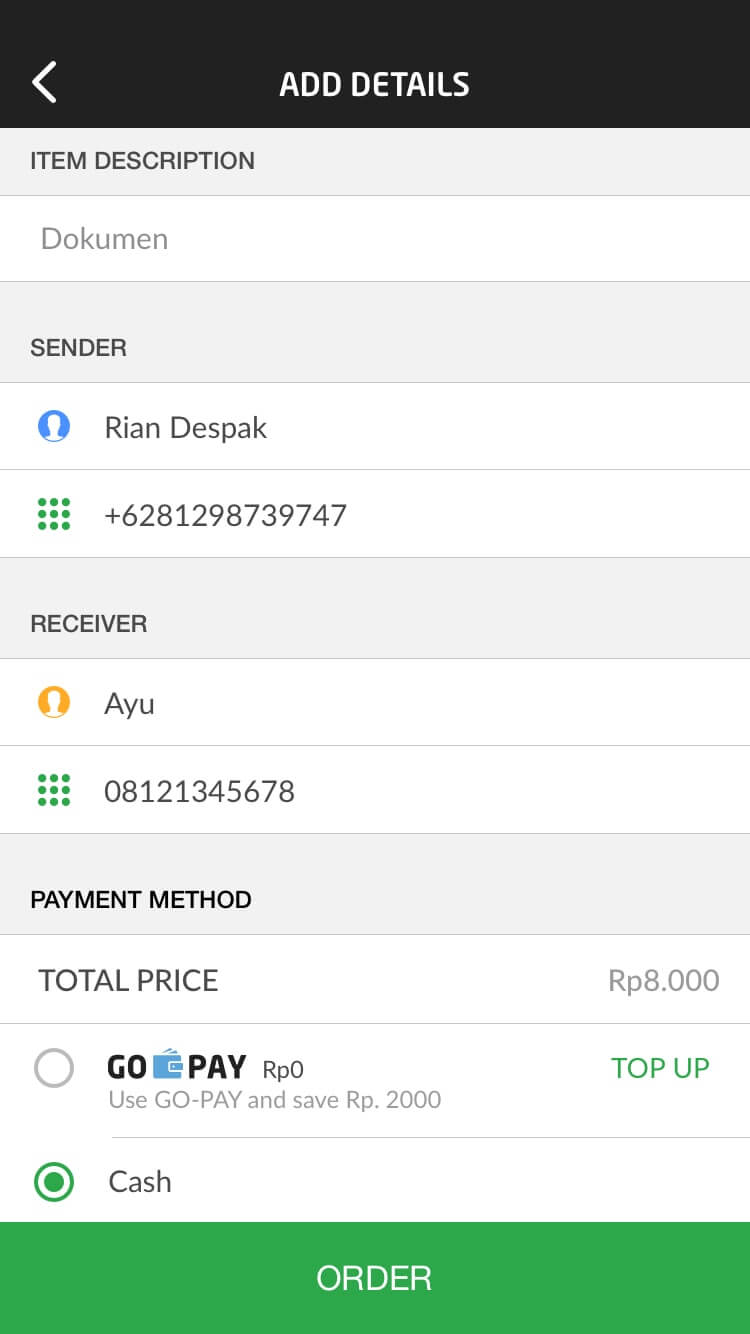Tap the Rp8.000 total price
Image resolution: width=750 pixels, height=1334 pixels.
(663, 980)
